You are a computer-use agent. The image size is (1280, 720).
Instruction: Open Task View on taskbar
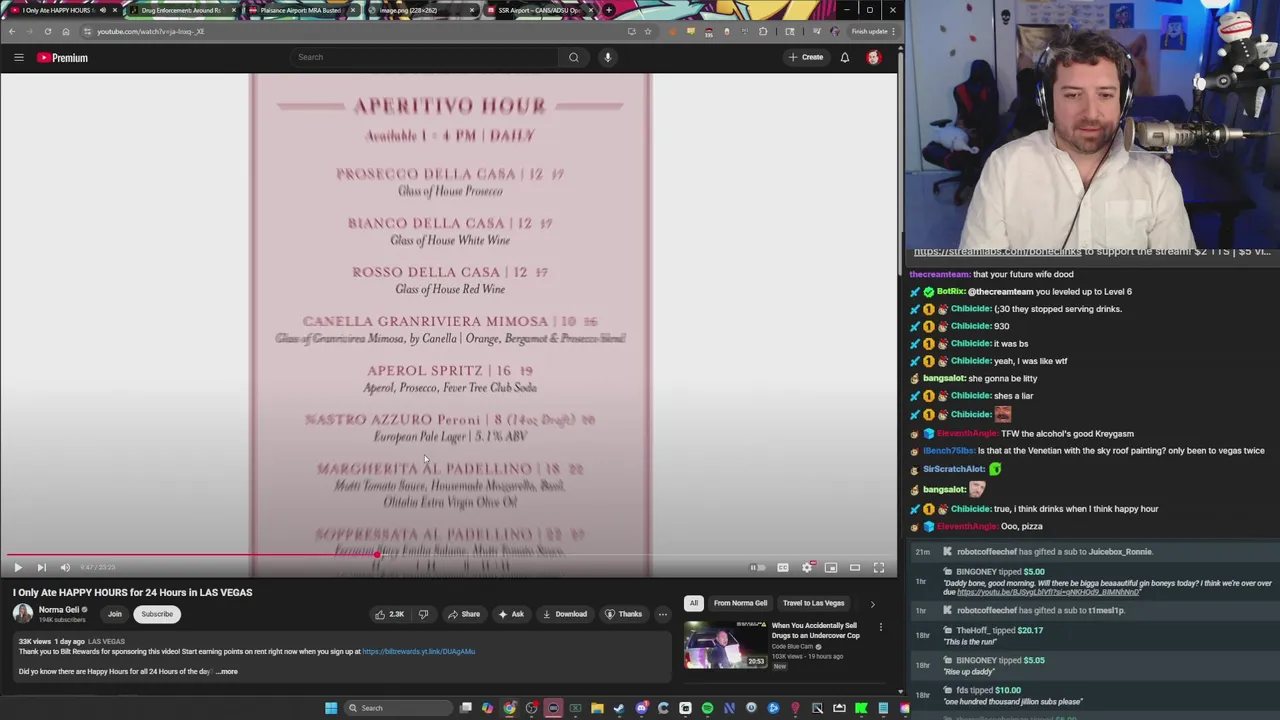[x=466, y=708]
